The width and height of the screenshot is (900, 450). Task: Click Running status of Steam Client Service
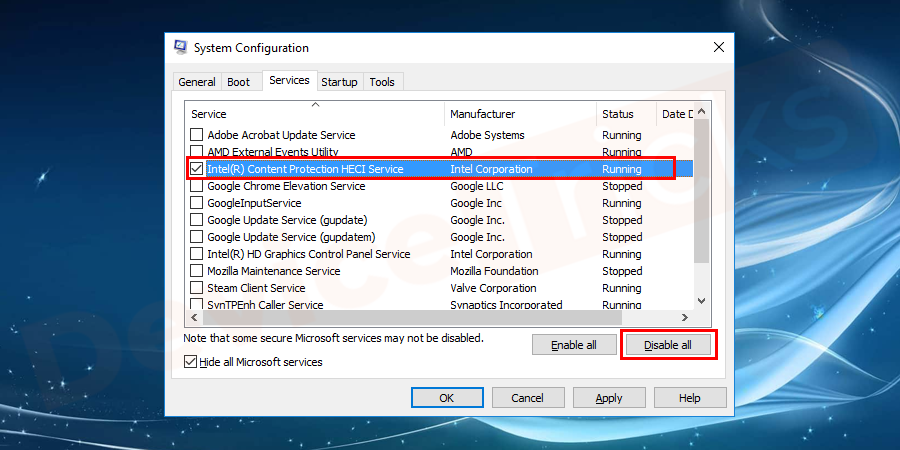[x=622, y=288]
